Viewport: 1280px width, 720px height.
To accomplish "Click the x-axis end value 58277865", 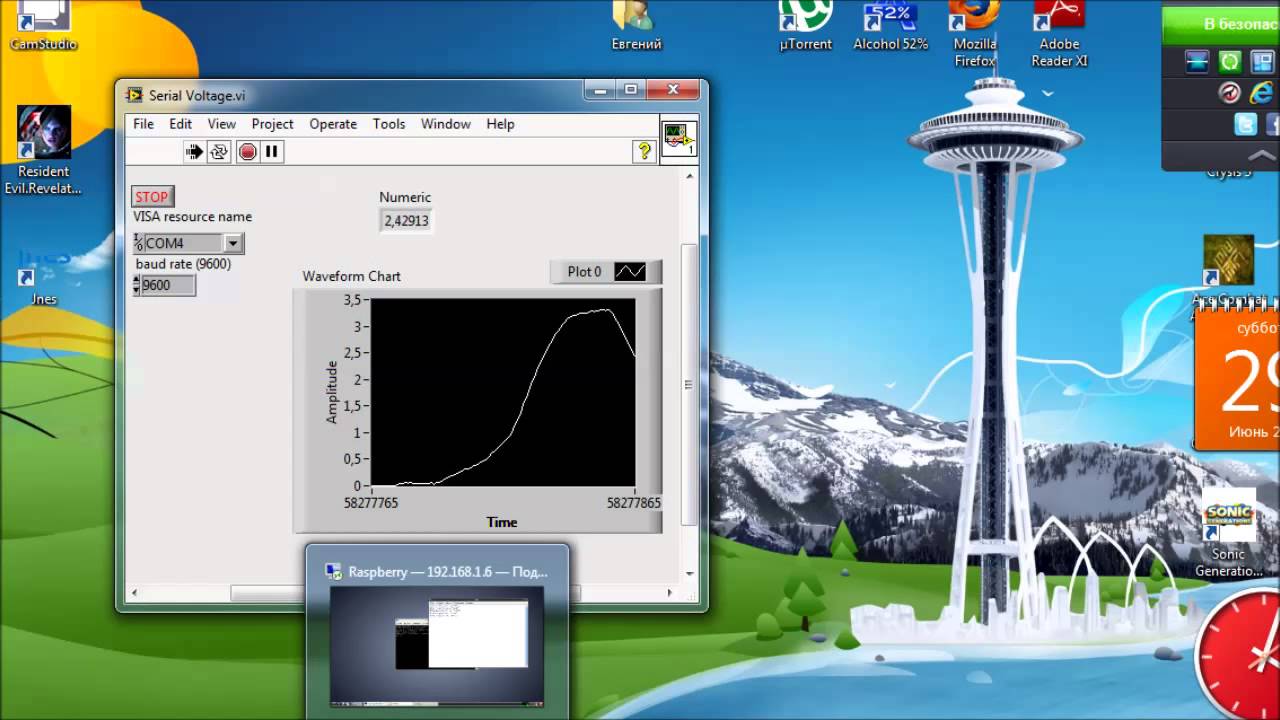I will [x=634, y=503].
